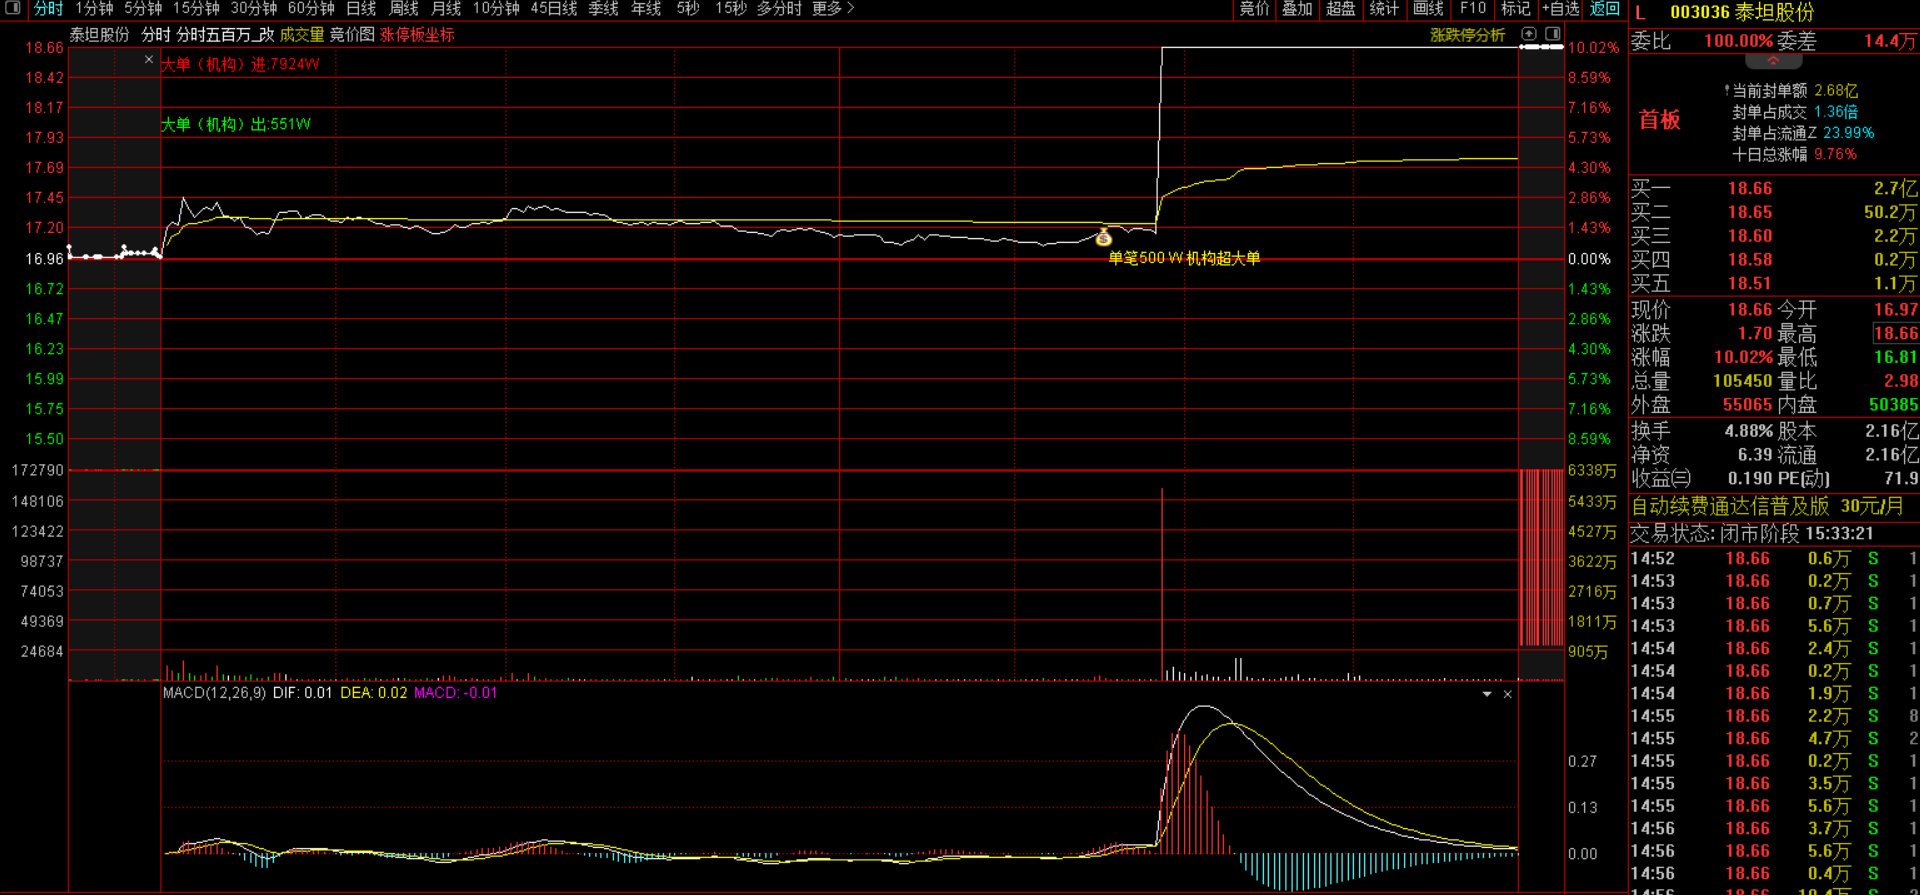The image size is (1920, 895).
Task: Close the MACD indicator panel
Action: 1508,694
